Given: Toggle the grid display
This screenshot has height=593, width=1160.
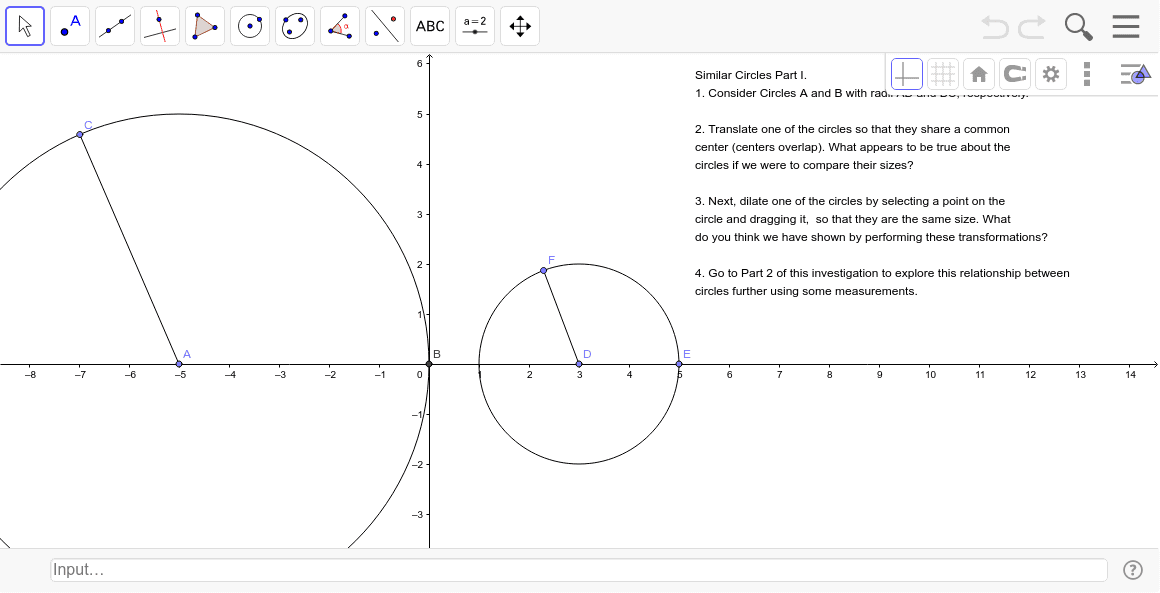Looking at the screenshot, I should point(943,73).
